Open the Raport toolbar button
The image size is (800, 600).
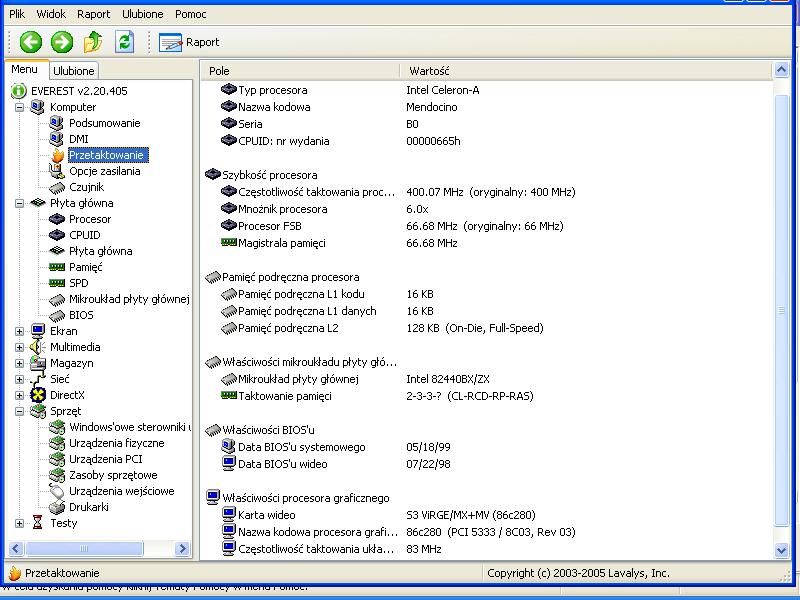click(189, 42)
